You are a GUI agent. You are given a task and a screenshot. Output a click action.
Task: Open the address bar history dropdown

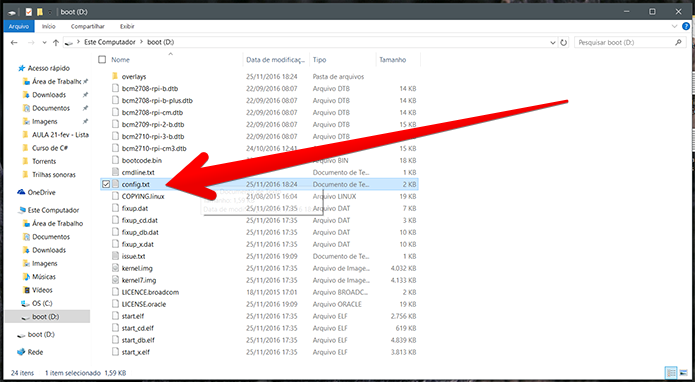click(x=553, y=43)
